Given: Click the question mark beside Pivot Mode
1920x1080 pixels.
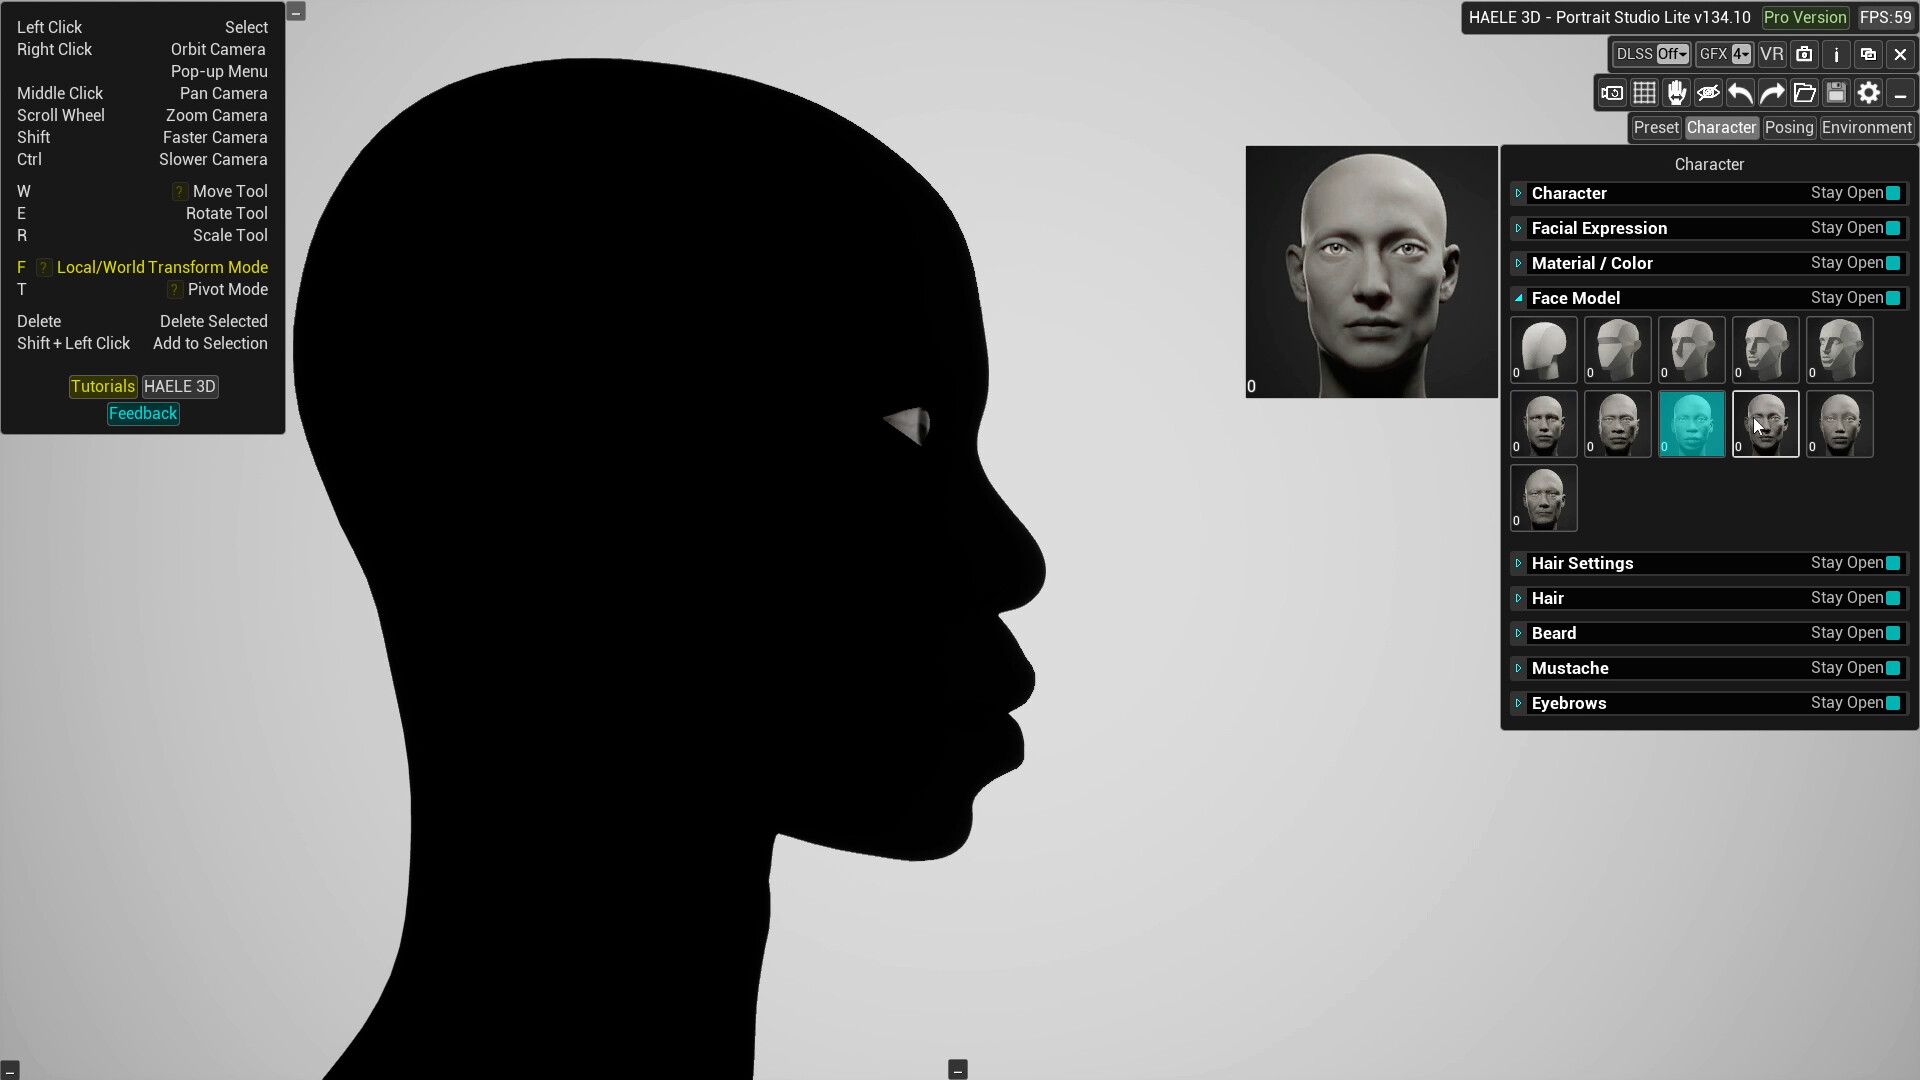Looking at the screenshot, I should tap(176, 289).
